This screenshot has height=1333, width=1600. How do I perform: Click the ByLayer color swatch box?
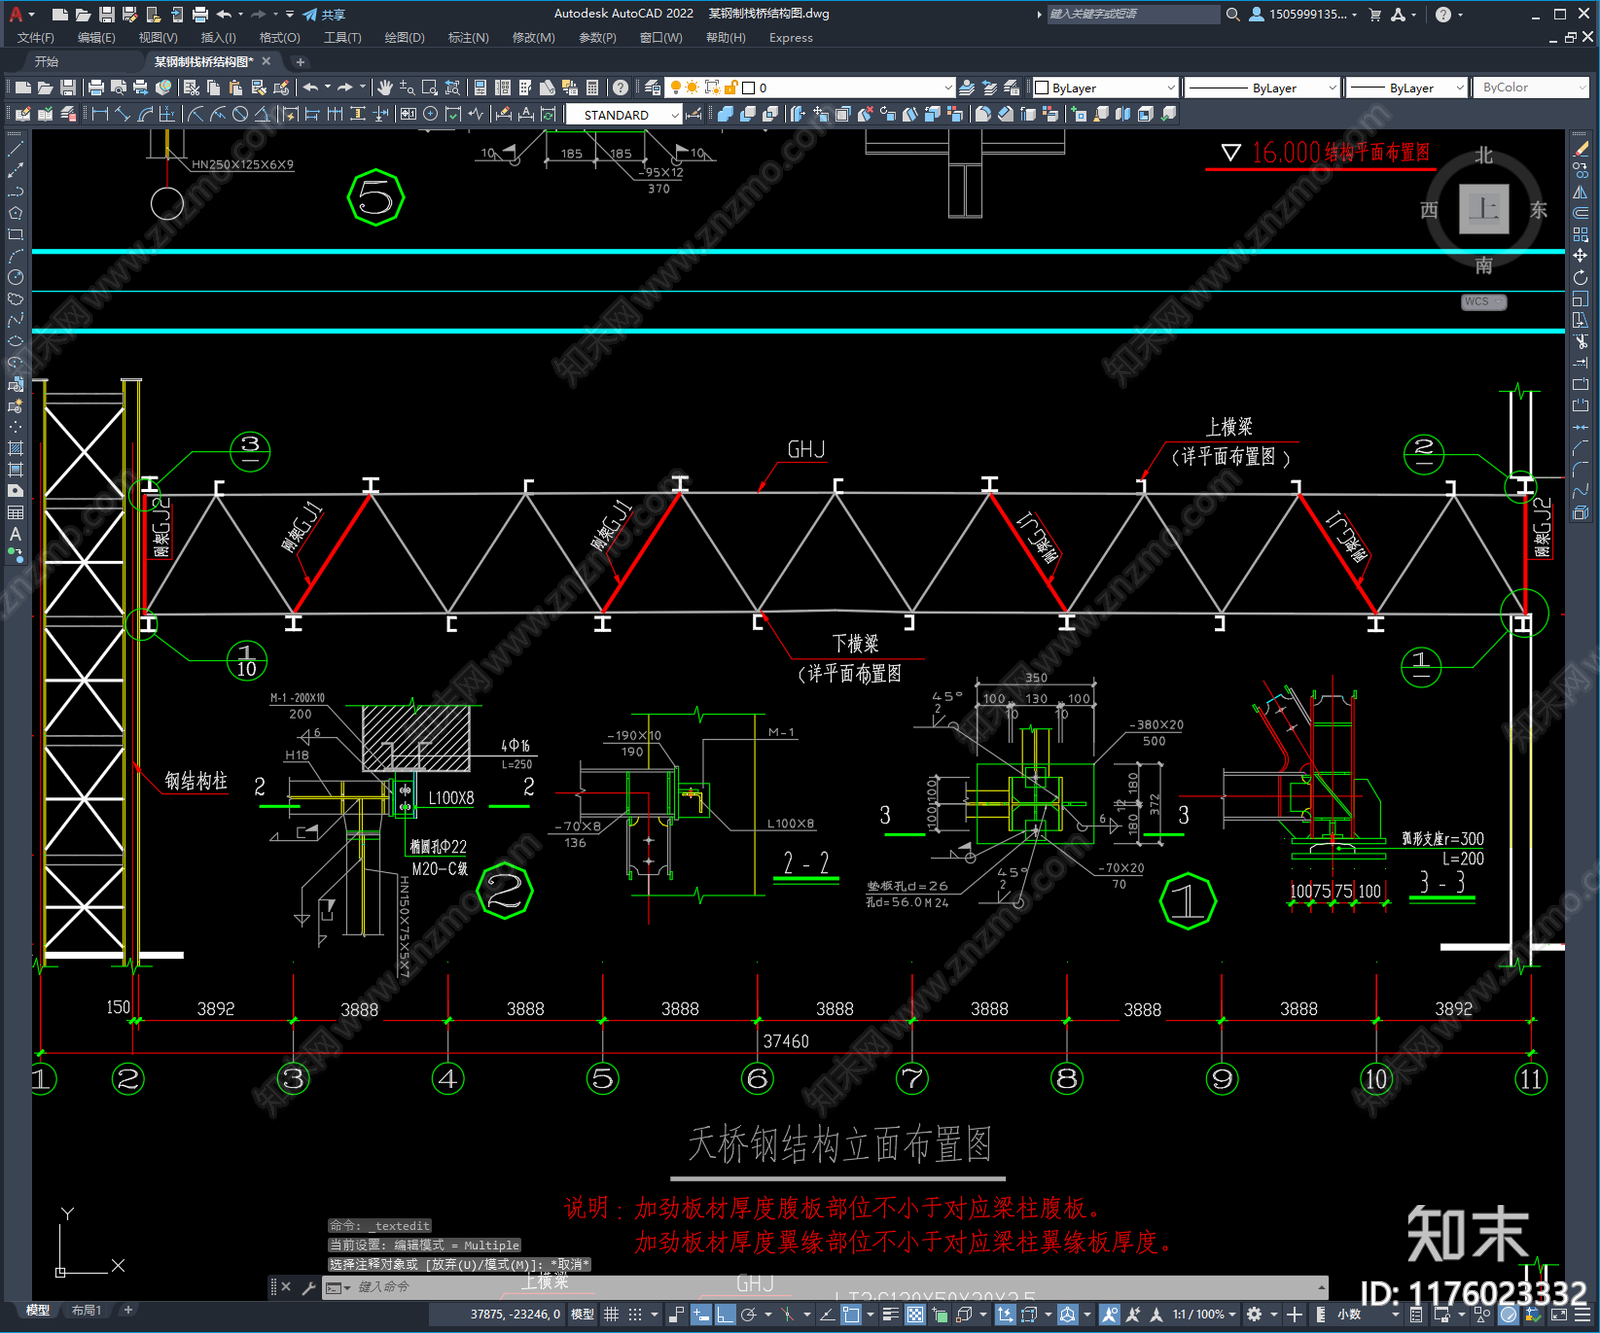pos(1042,88)
